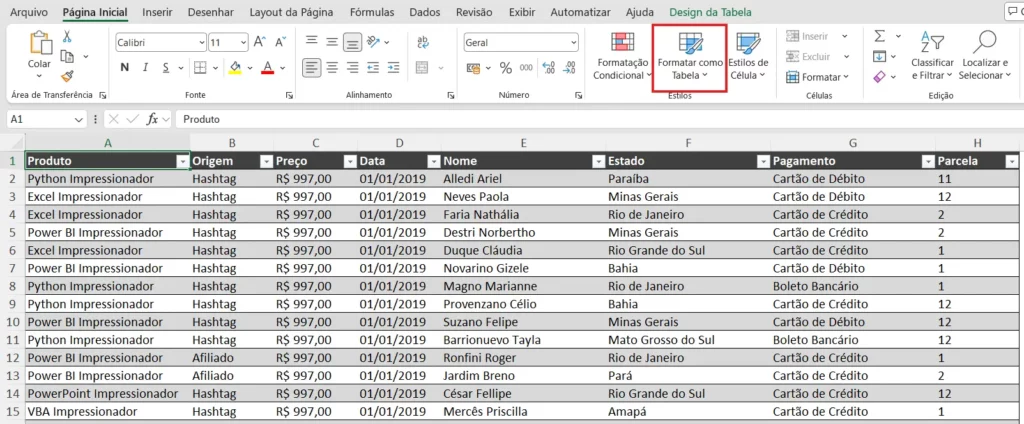Image resolution: width=1024 pixels, height=424 pixels.
Task: Increase font size with the larger A icon
Action: click(259, 42)
